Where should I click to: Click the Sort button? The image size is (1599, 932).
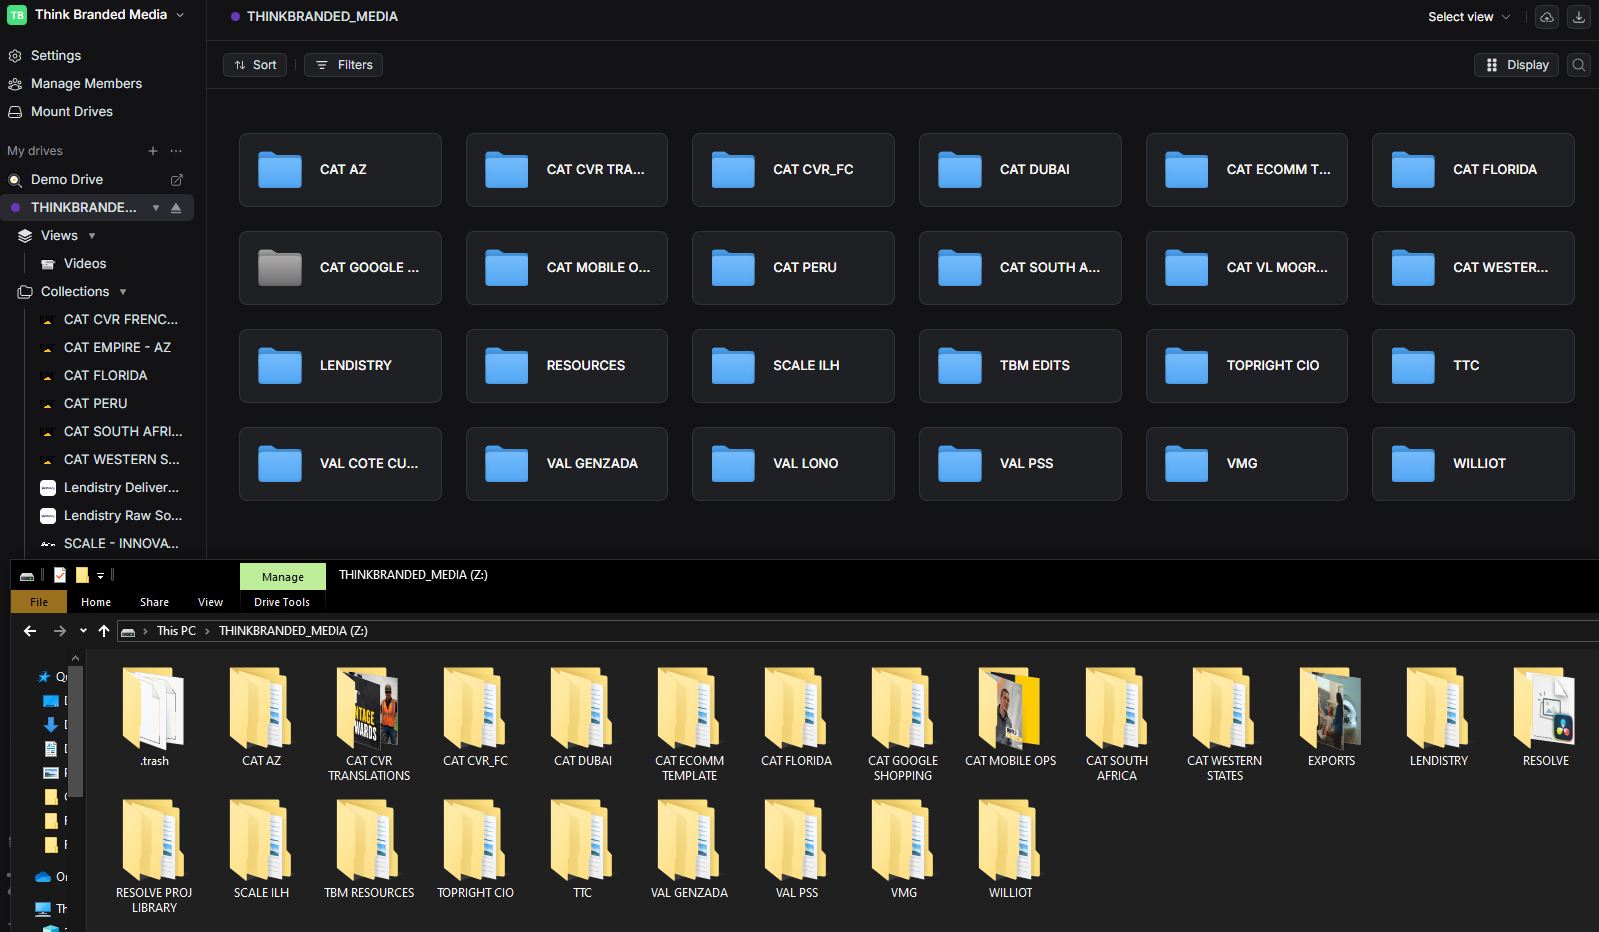[255, 65]
